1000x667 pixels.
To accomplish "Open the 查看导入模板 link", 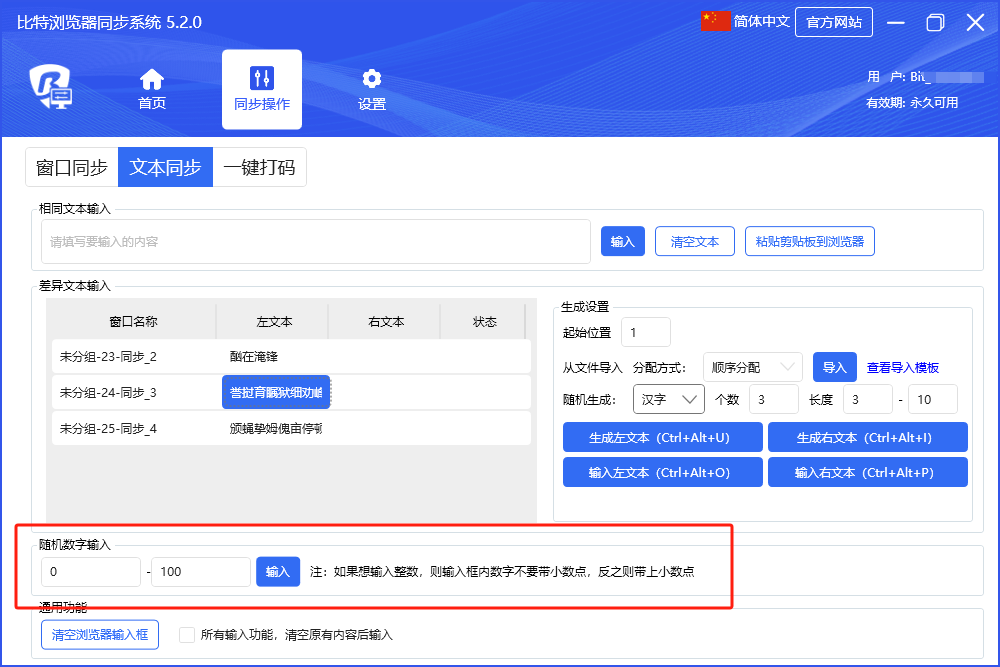I will (x=903, y=368).
